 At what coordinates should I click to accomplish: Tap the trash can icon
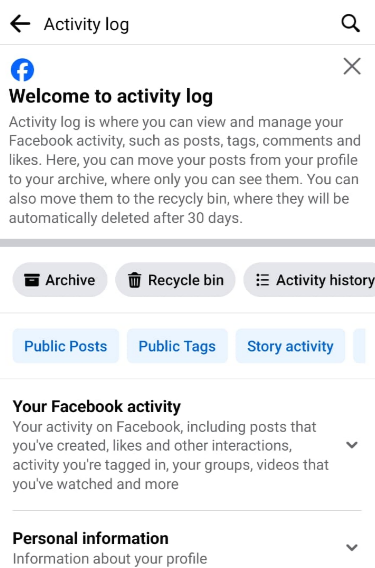[x=134, y=280]
